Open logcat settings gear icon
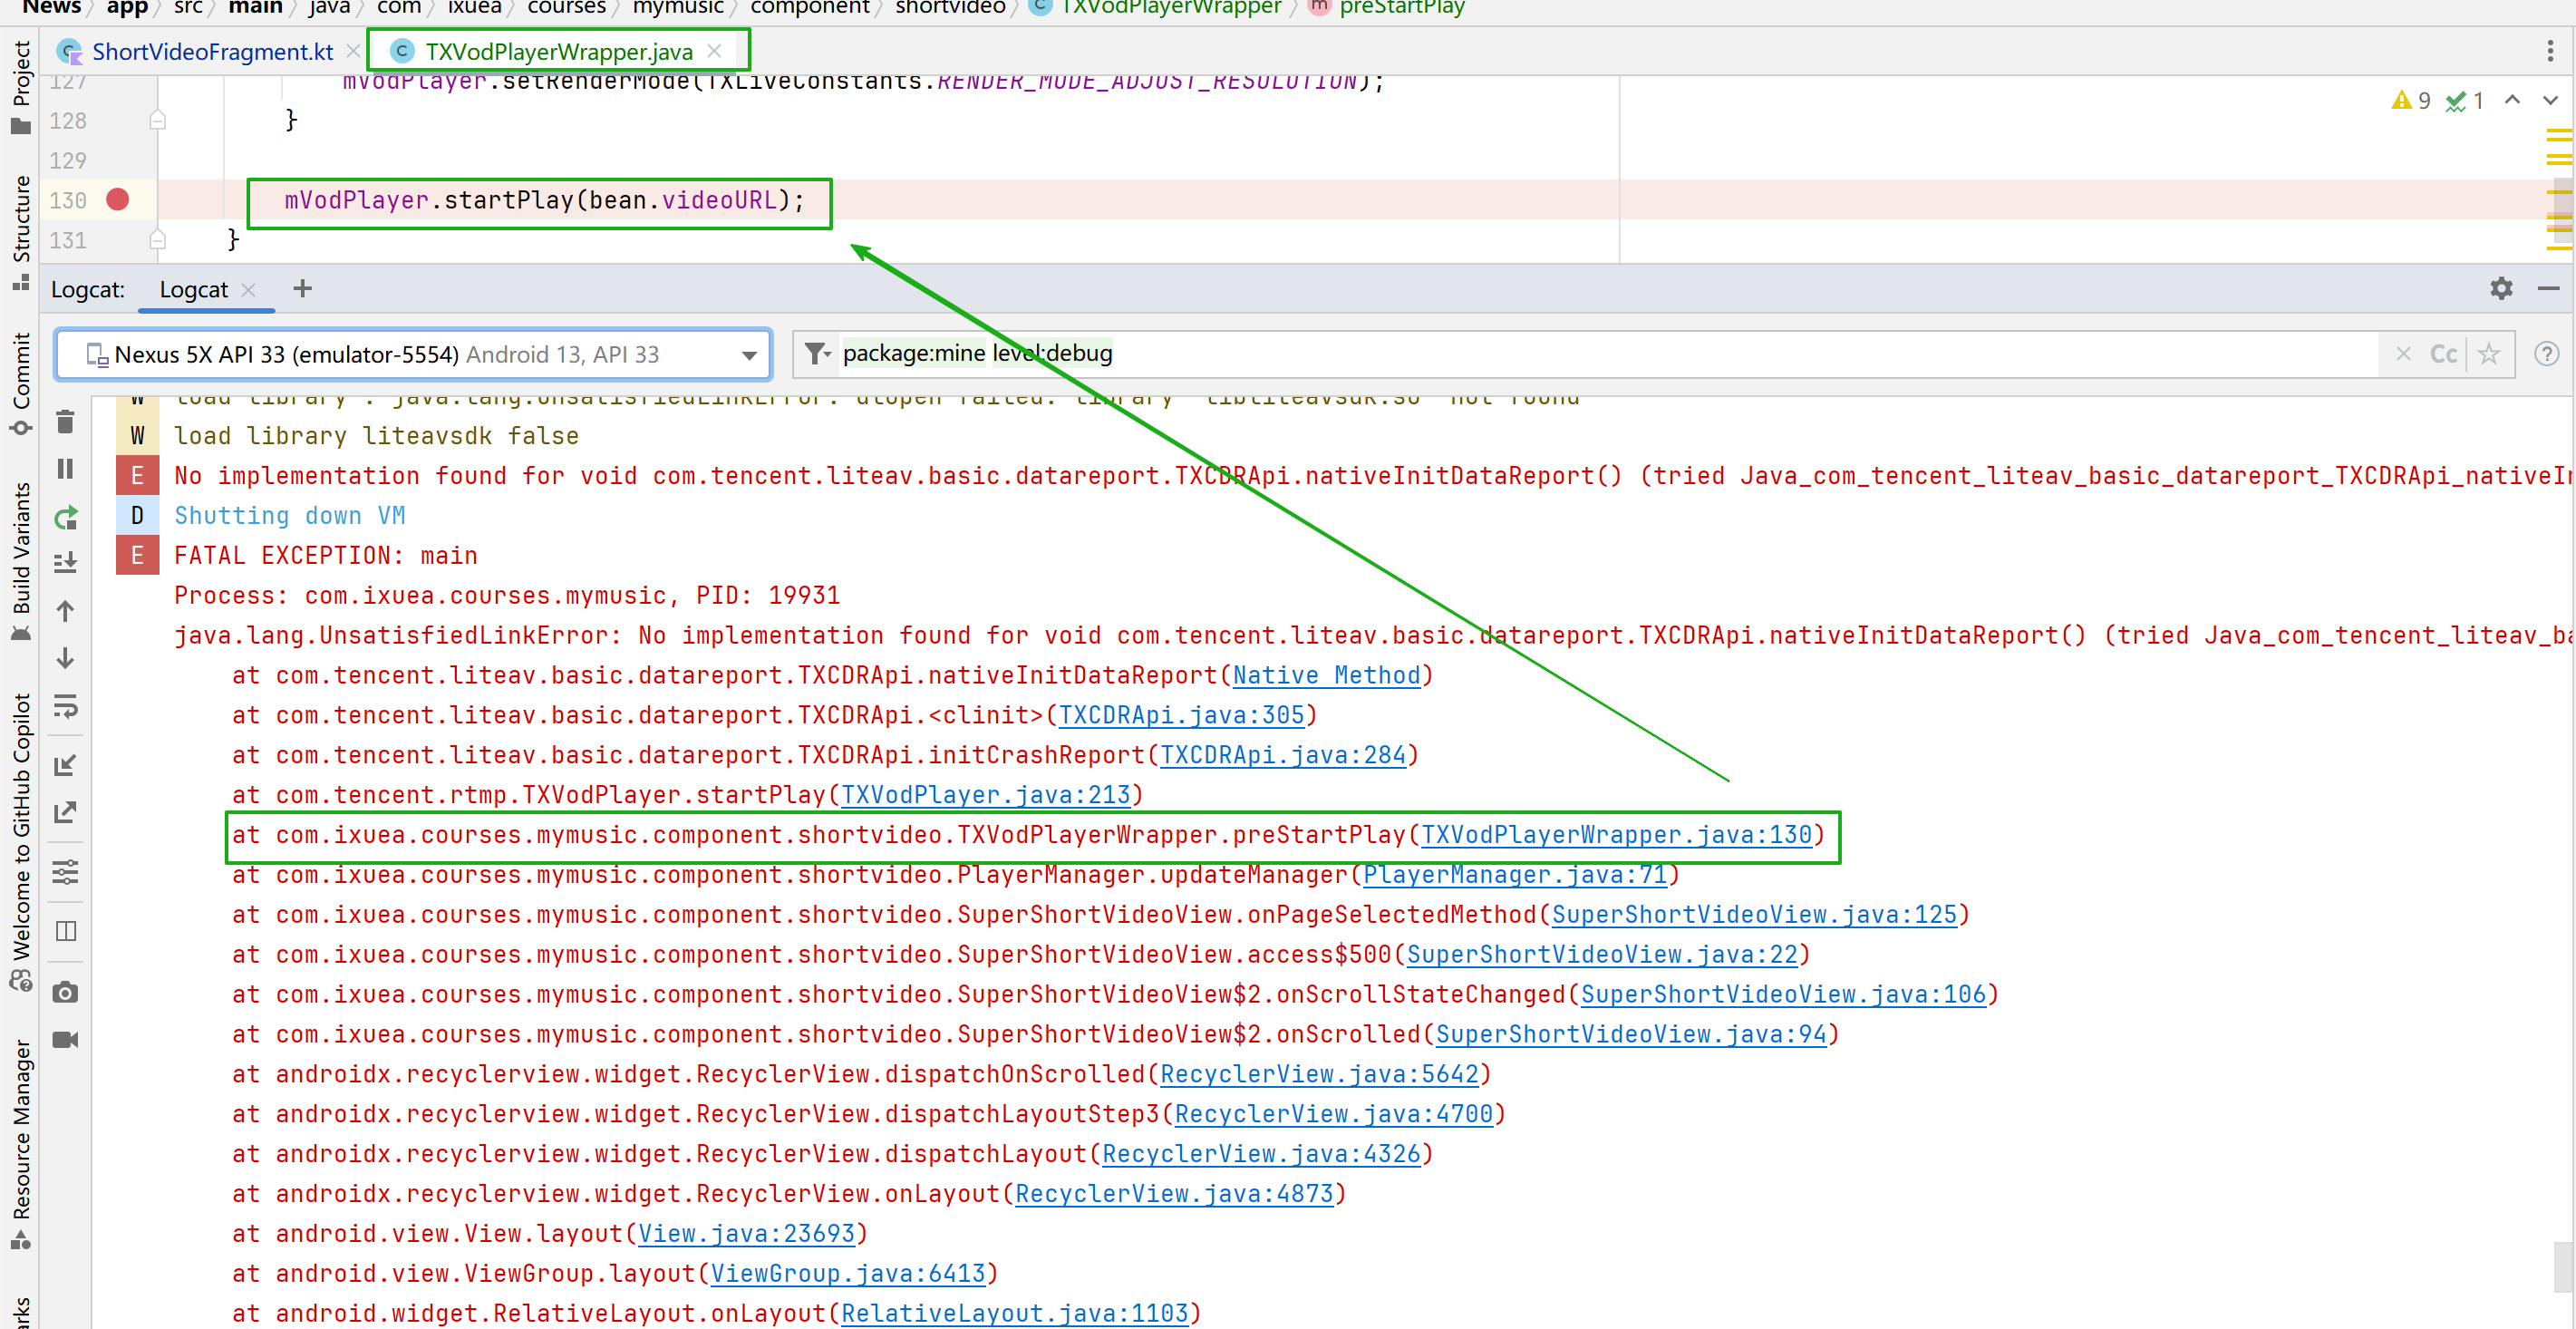This screenshot has height=1329, width=2576. click(x=2501, y=289)
